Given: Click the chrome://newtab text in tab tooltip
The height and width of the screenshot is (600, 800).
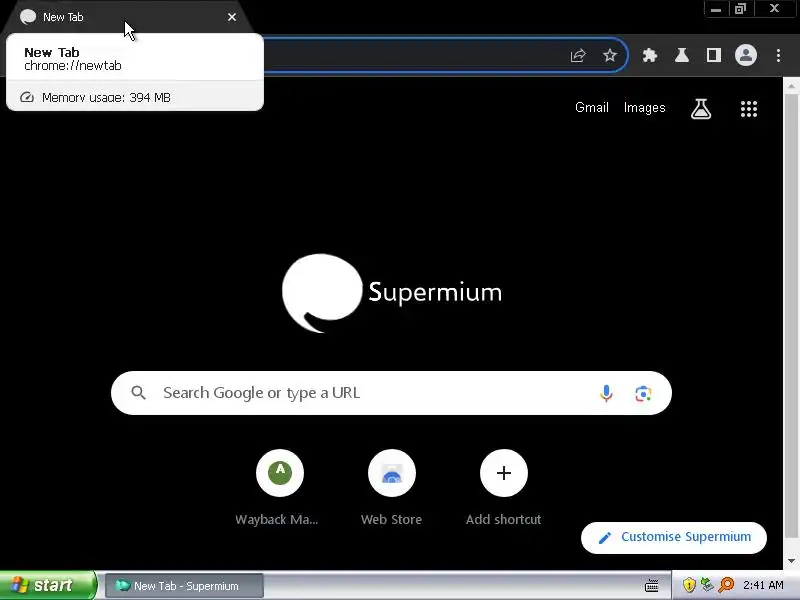Looking at the screenshot, I should coord(73,66).
